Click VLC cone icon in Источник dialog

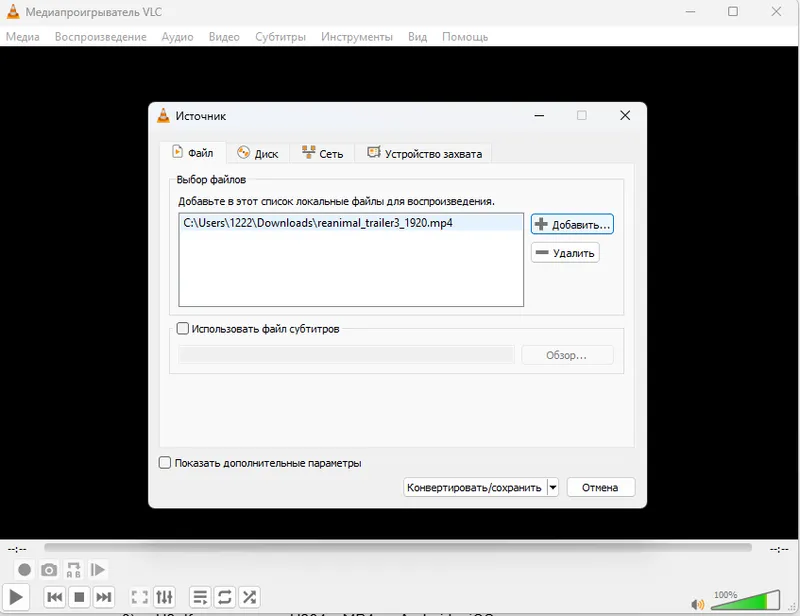(x=163, y=116)
